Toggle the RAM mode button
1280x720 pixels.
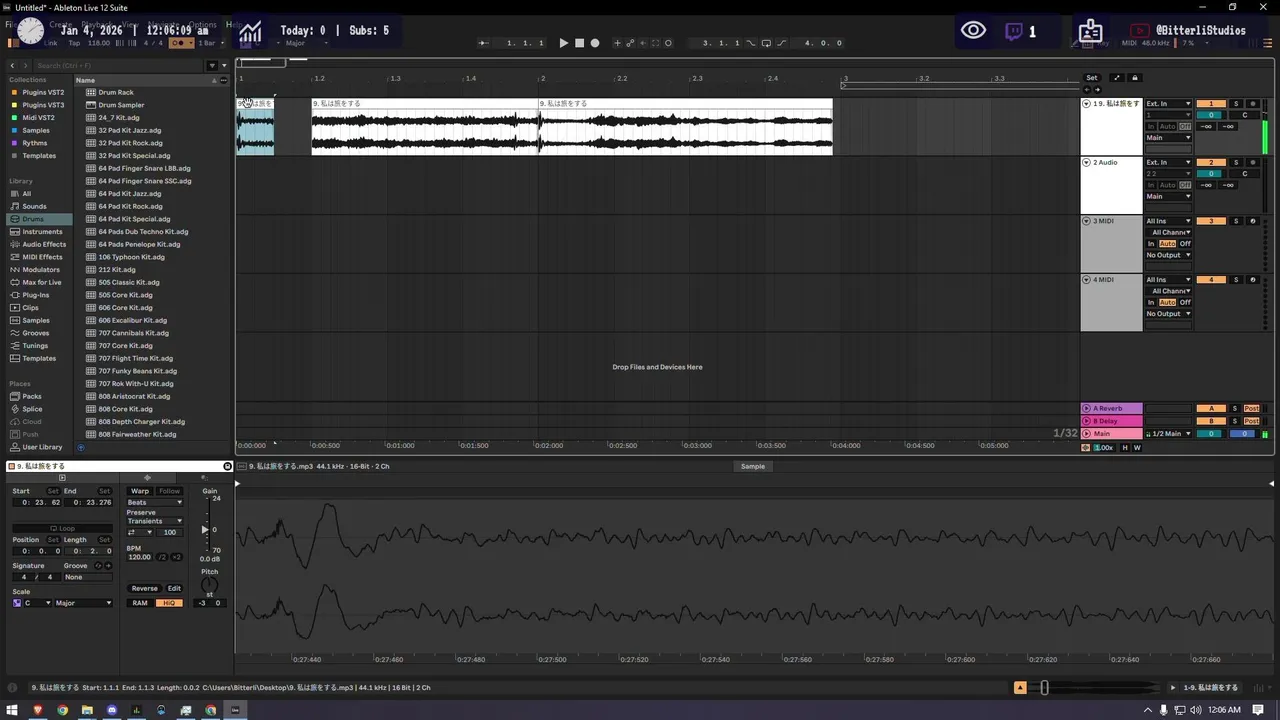coord(140,603)
